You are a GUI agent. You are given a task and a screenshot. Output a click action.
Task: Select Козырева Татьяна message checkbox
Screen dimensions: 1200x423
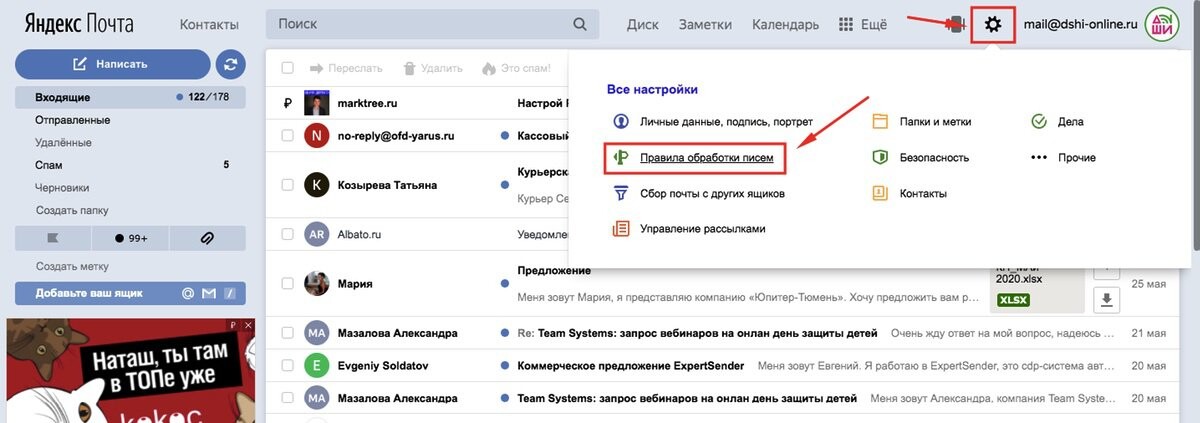[x=288, y=185]
